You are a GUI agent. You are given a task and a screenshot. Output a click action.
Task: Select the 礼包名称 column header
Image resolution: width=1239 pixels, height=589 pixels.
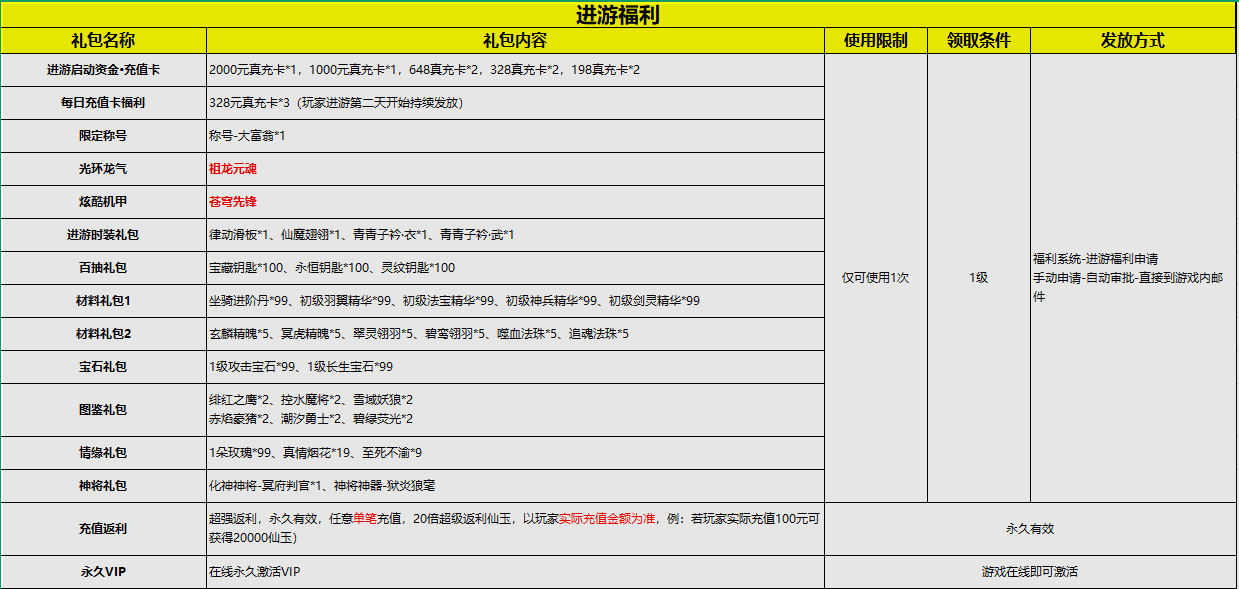point(103,41)
